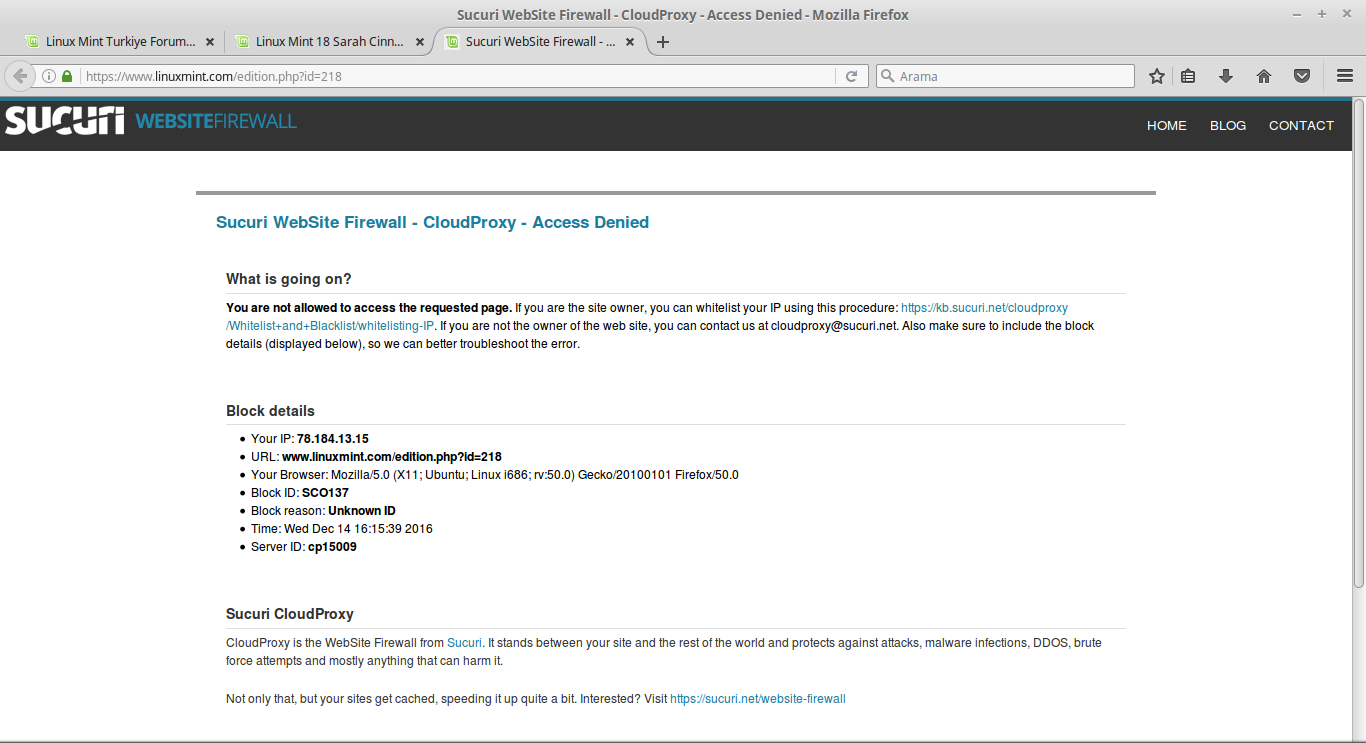Click the WEBSITEFIREWALL header text
Image resolution: width=1366 pixels, height=743 pixels.
[x=216, y=121]
